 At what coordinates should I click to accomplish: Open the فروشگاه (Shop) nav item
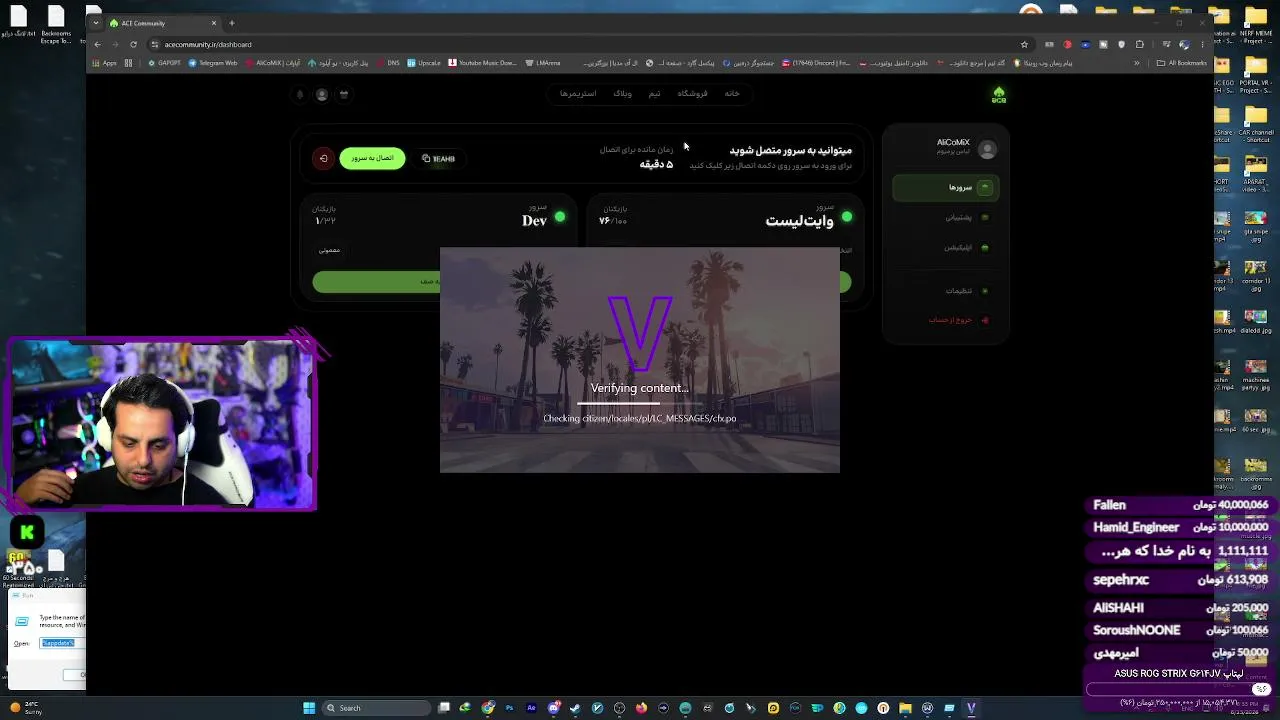point(692,94)
